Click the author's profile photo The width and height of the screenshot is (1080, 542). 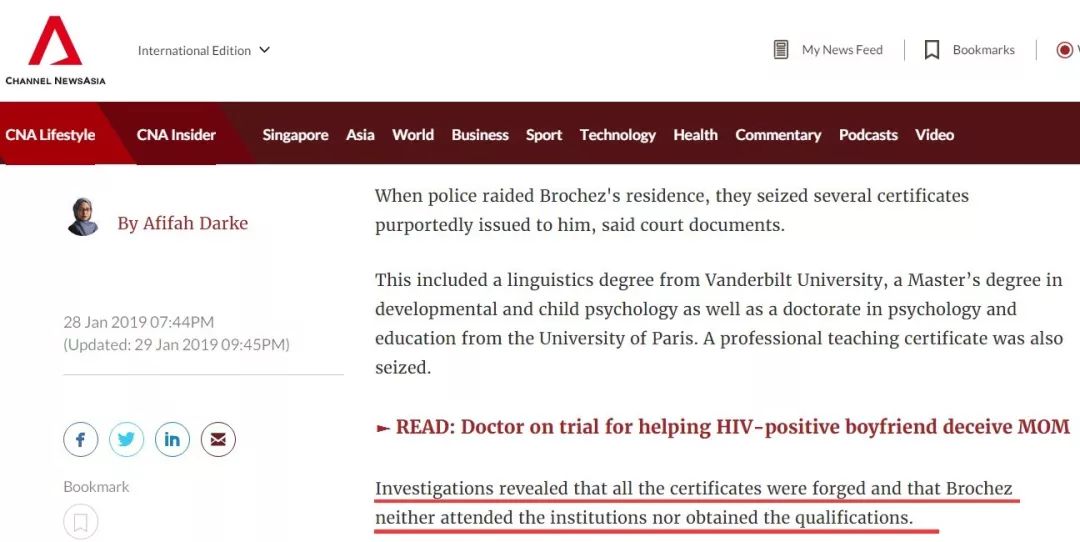click(83, 217)
